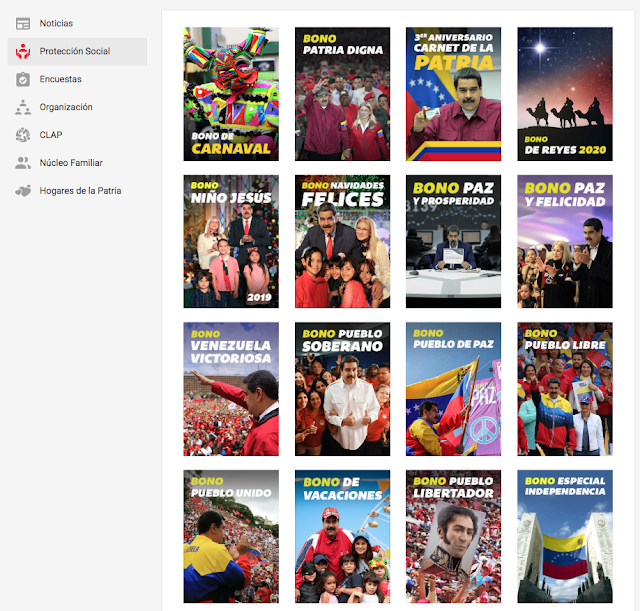Click the Organización hierarchy icon
640x611 pixels.
click(x=23, y=107)
